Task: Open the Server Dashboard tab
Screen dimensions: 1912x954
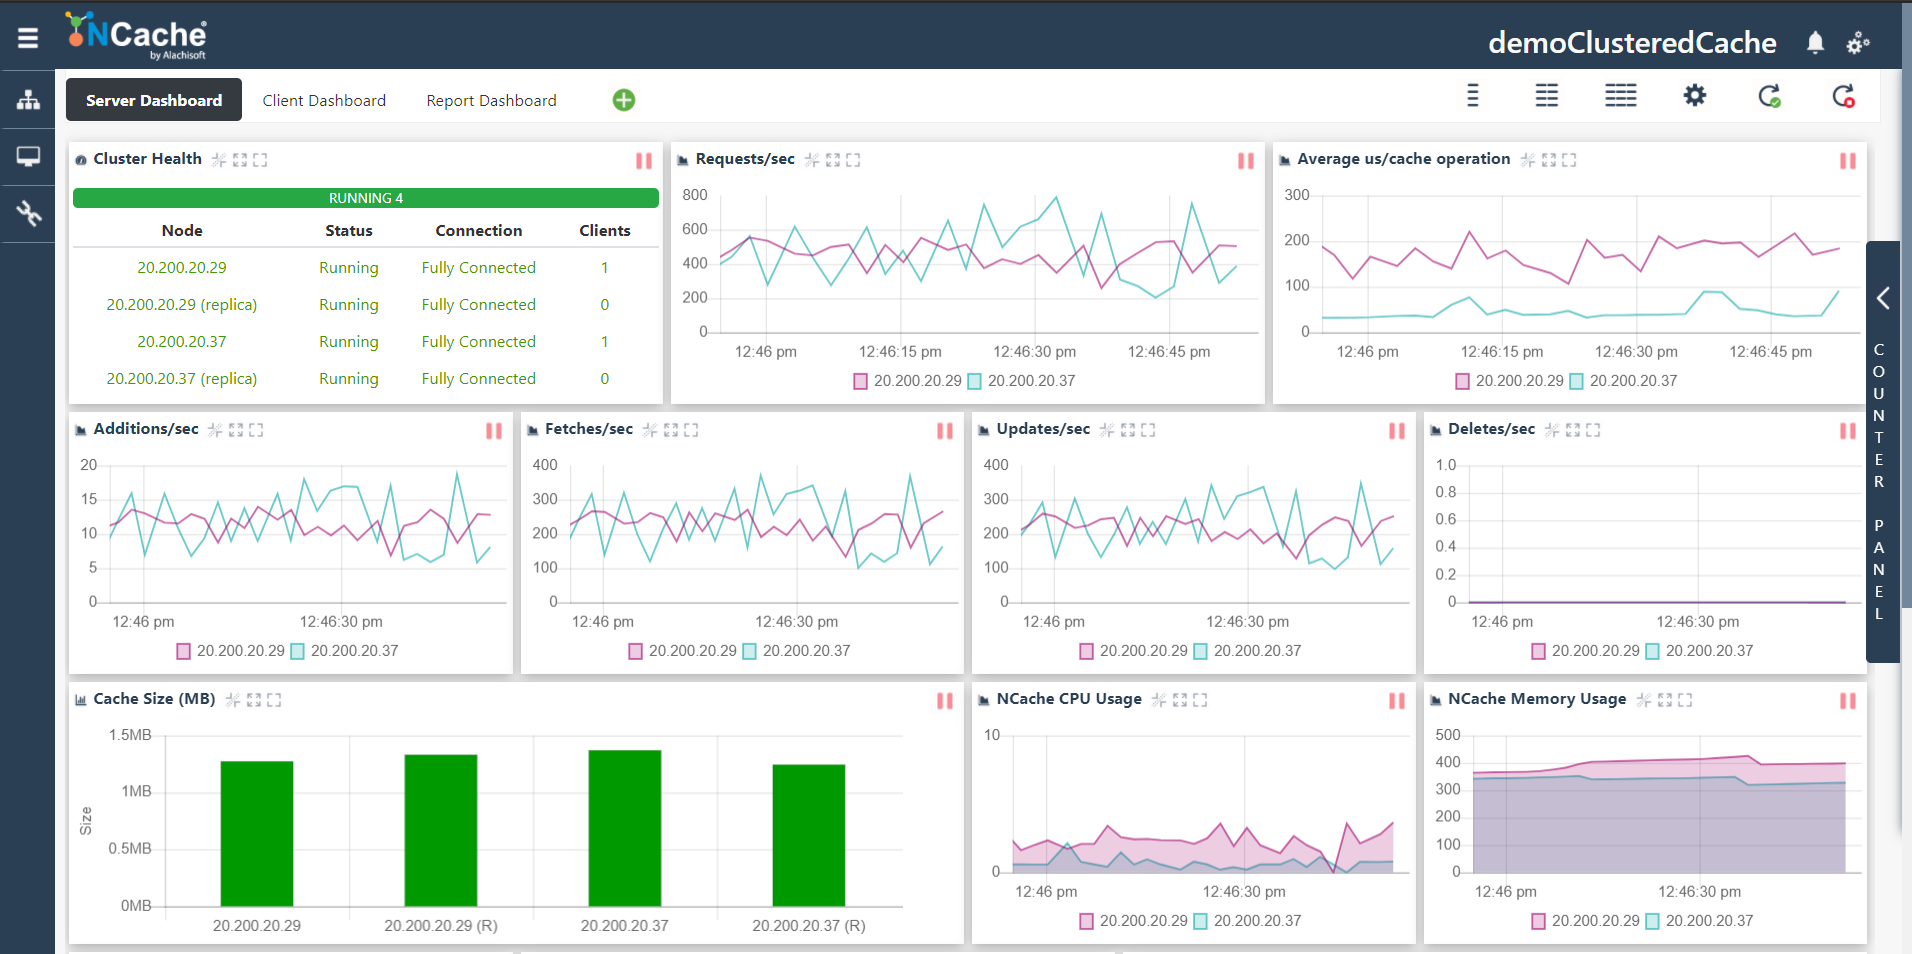Action: tap(154, 100)
